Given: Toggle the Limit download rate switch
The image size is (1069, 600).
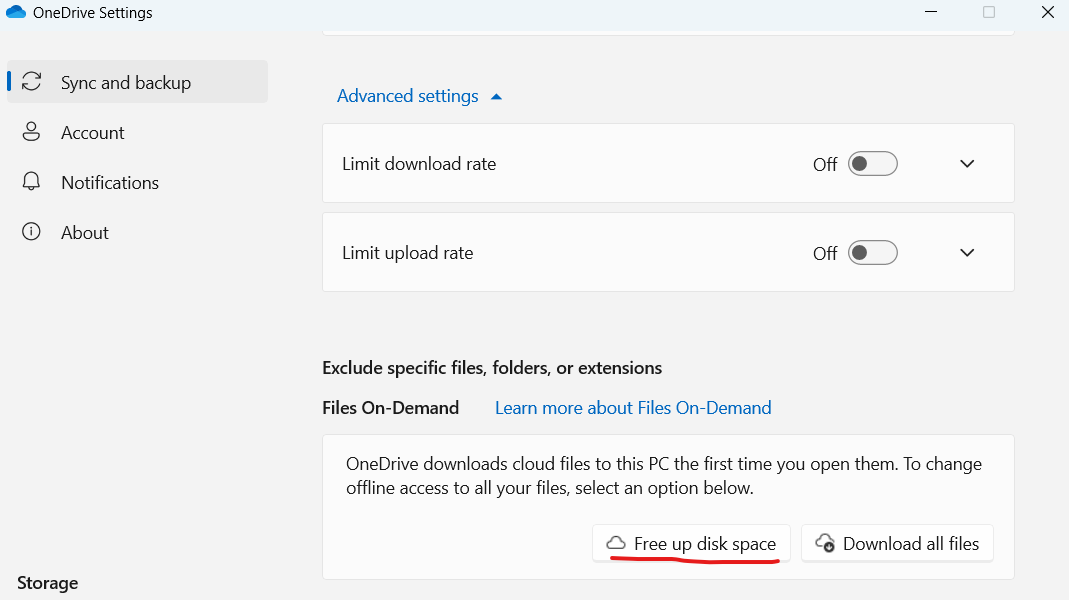Looking at the screenshot, I should tap(873, 164).
